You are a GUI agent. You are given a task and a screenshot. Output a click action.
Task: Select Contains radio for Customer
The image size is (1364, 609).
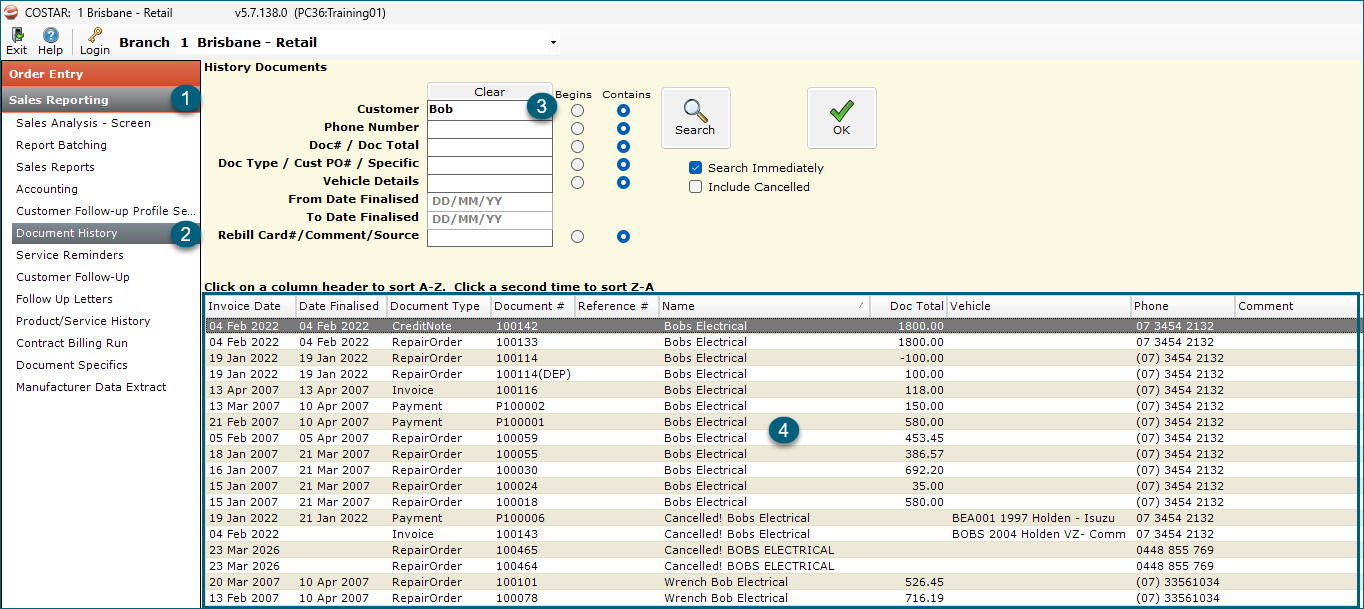[624, 110]
